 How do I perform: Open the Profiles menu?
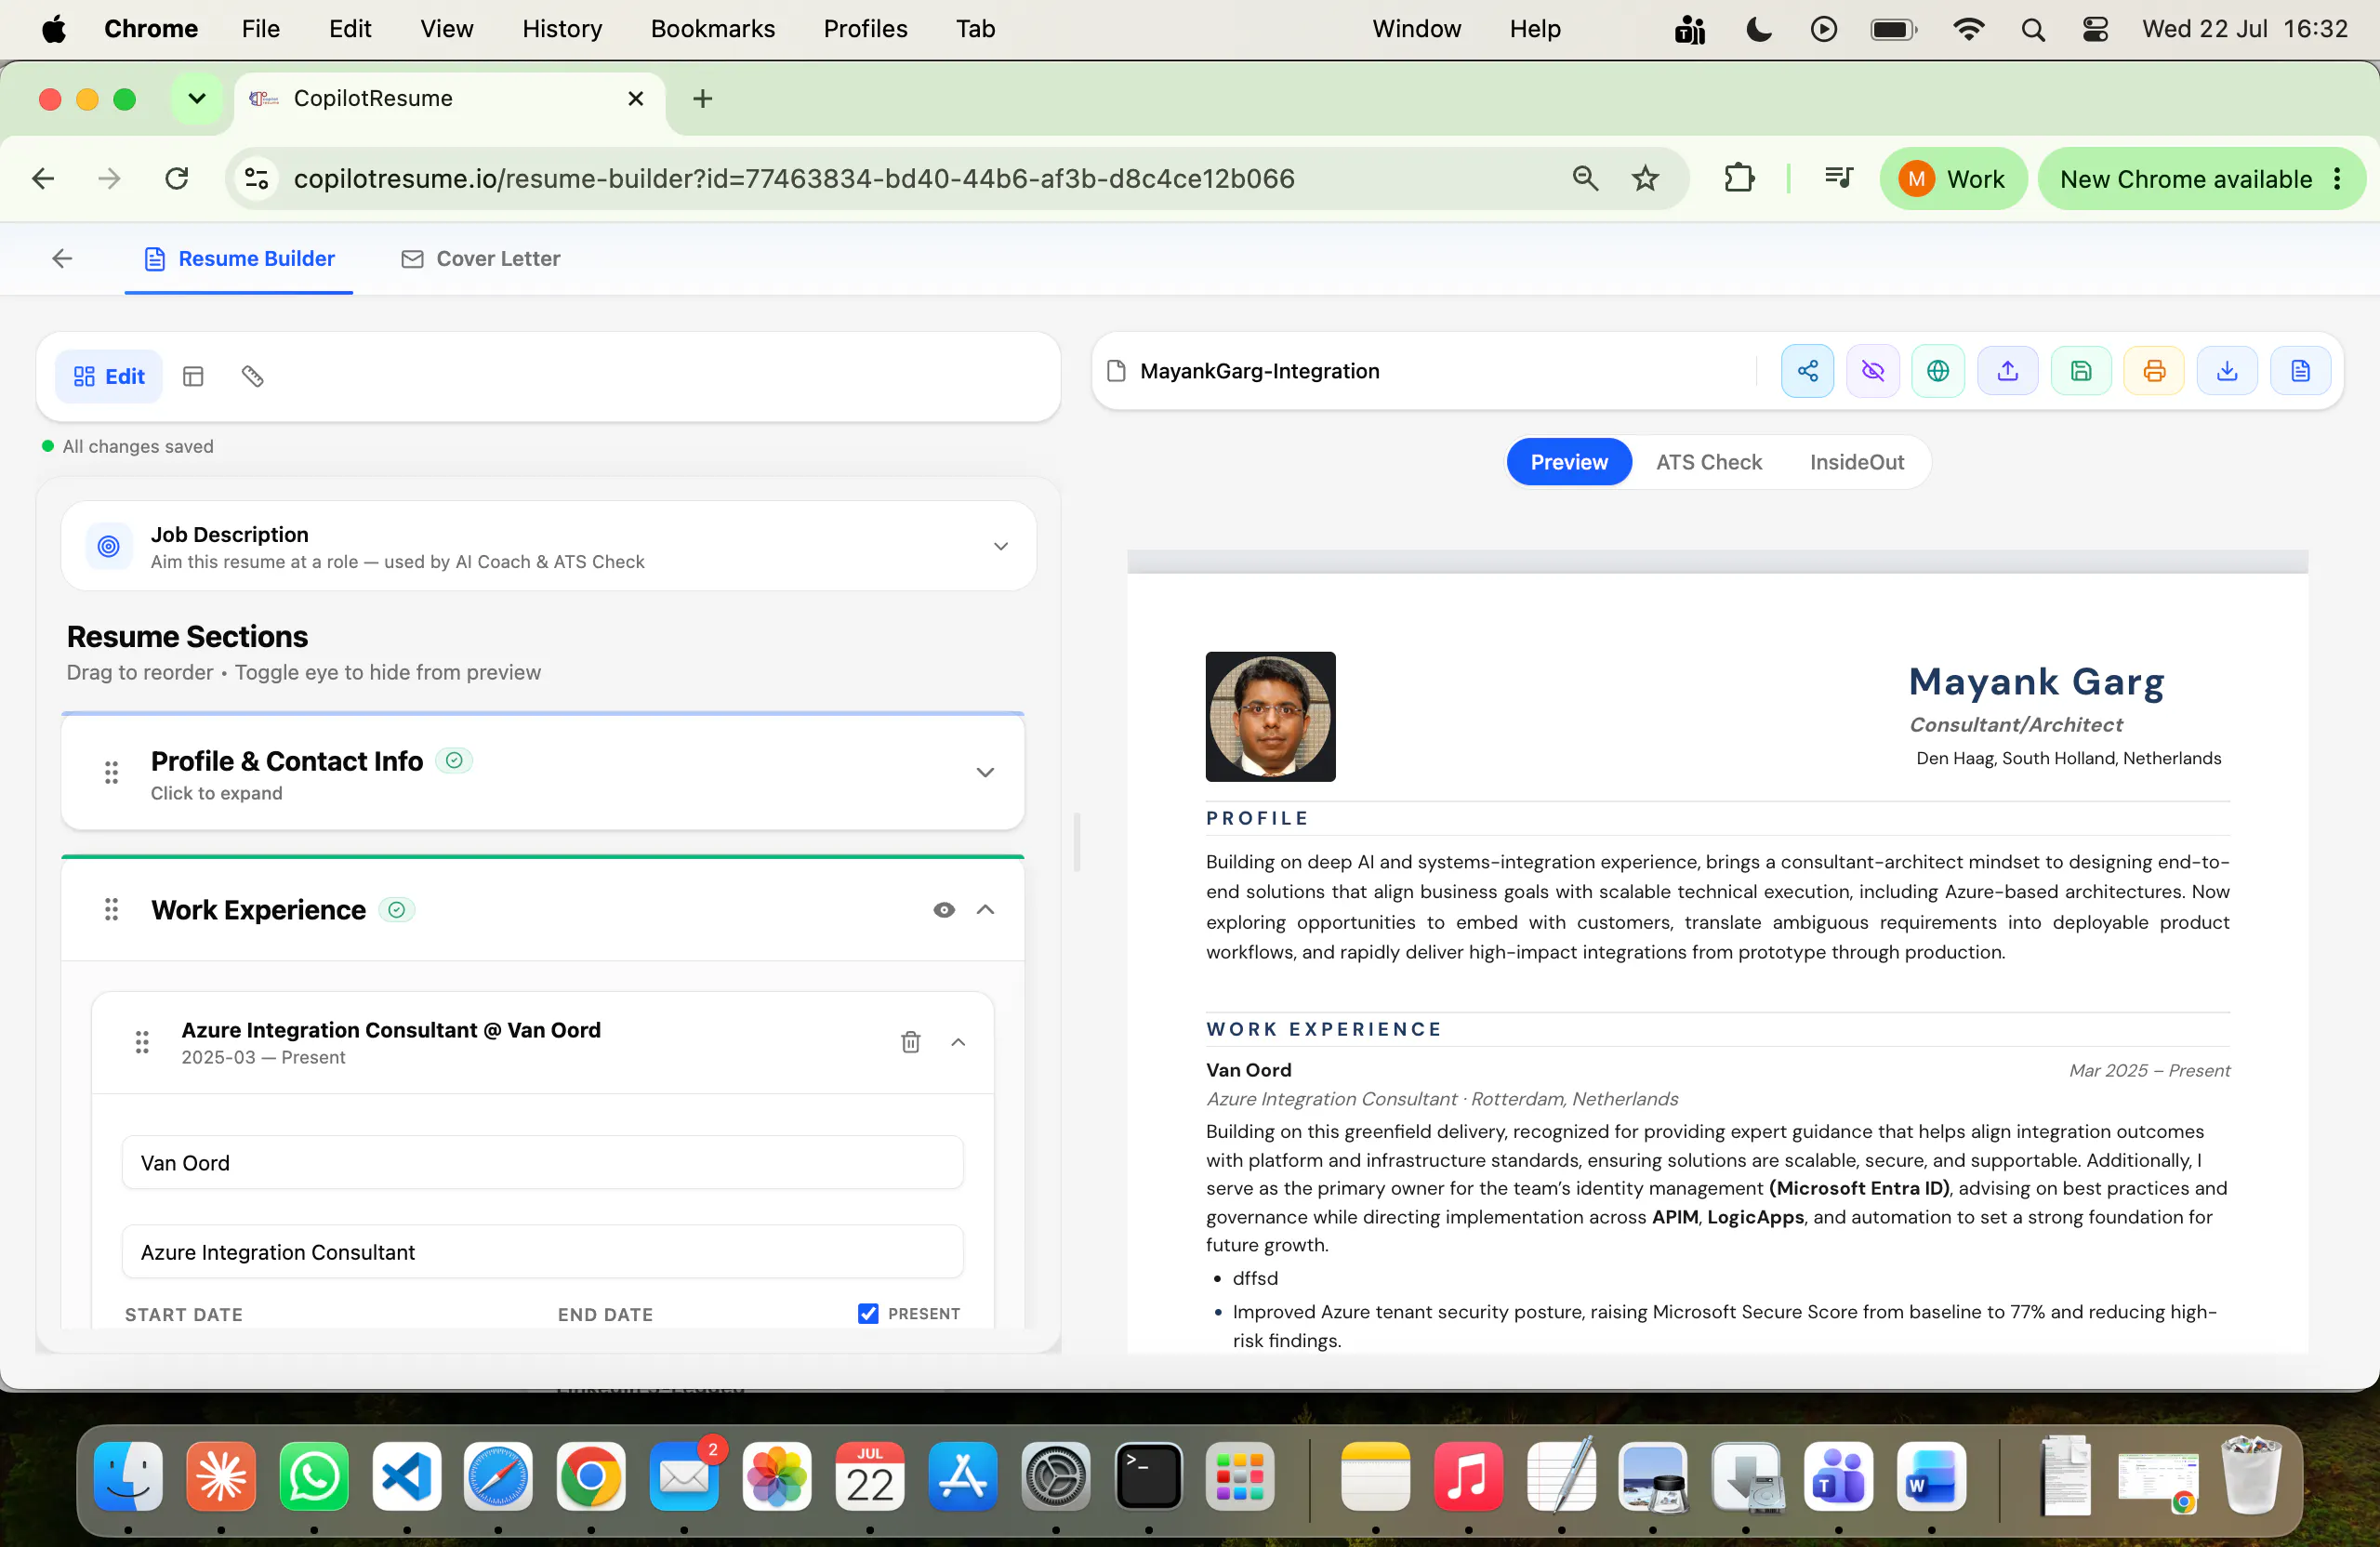click(x=865, y=29)
